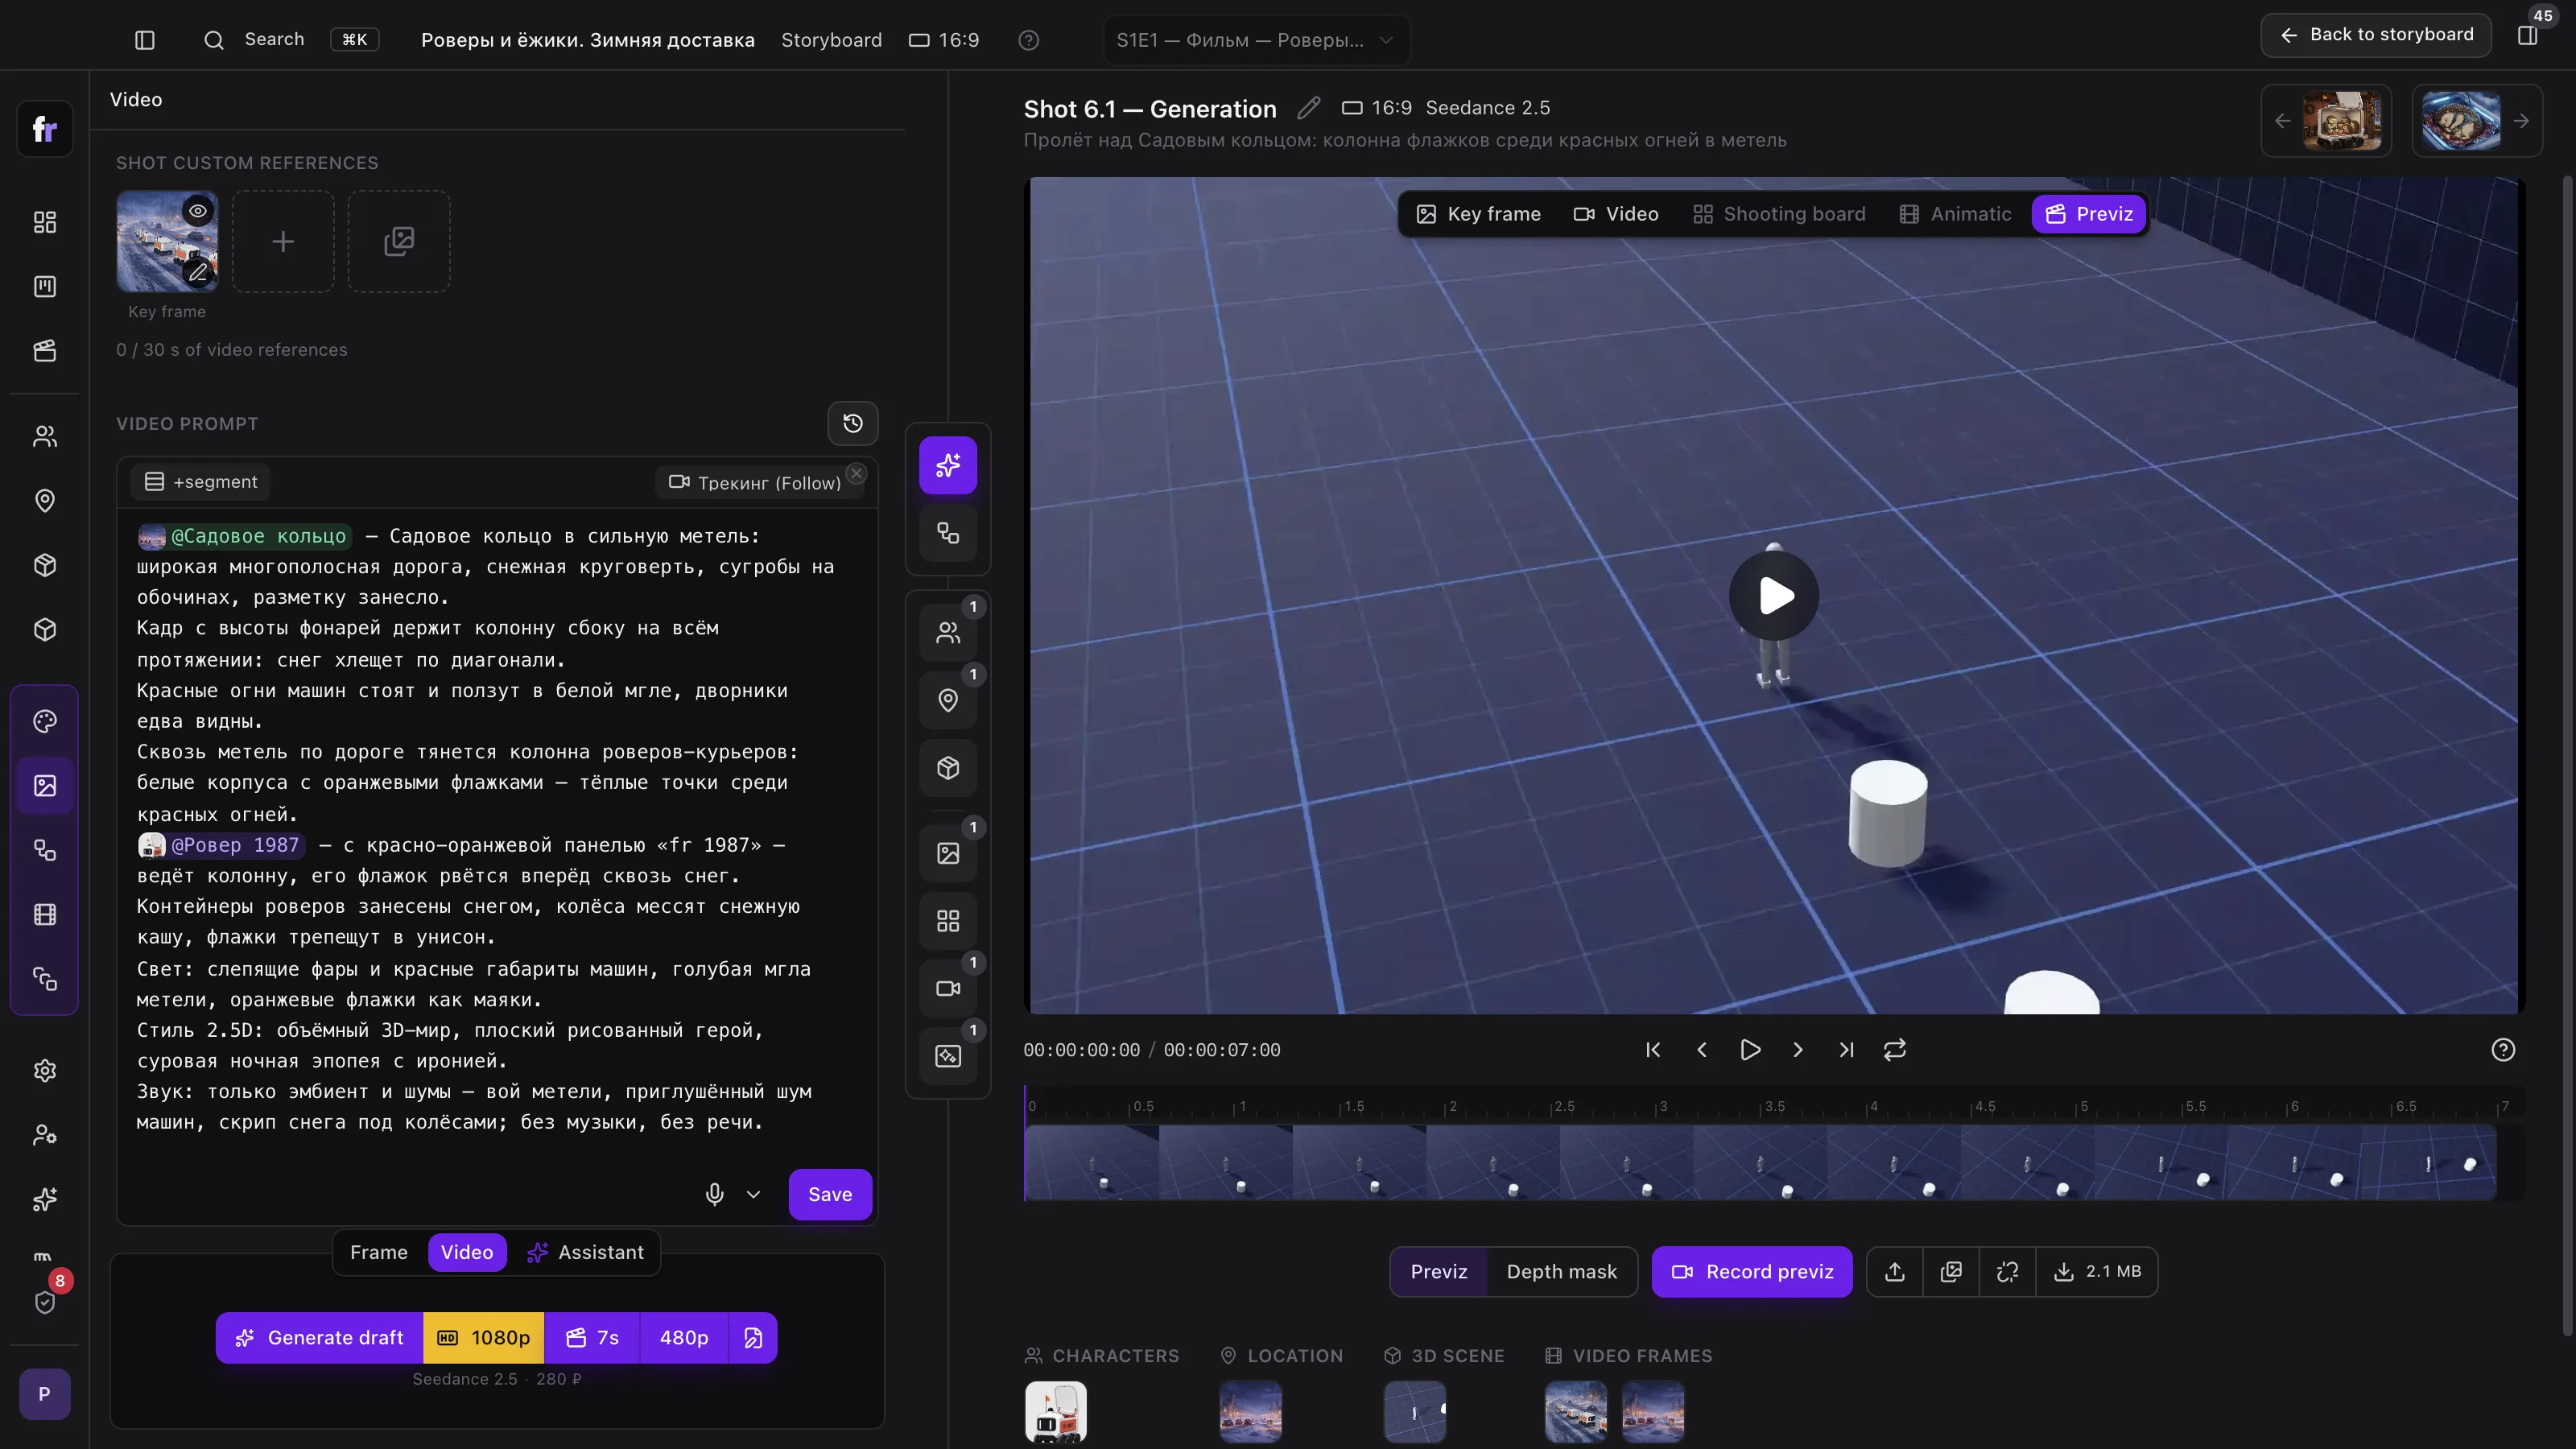The width and height of the screenshot is (2576, 1449).
Task: Select the Previz mode toggle below timeline
Action: click(x=1438, y=1272)
